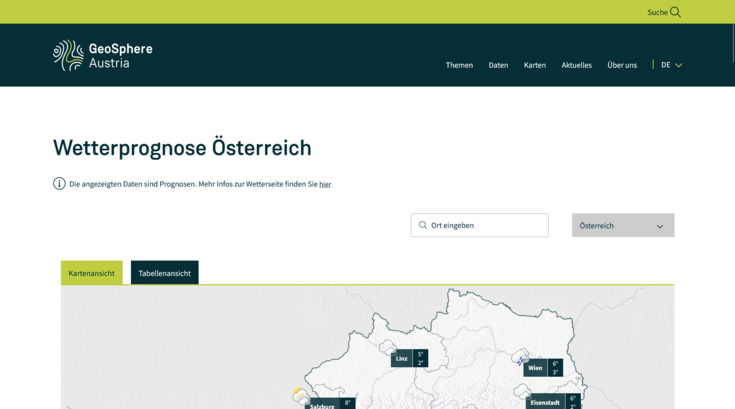
Task: Click the Eisenstadt cloud weather icon
Action: 522,391
